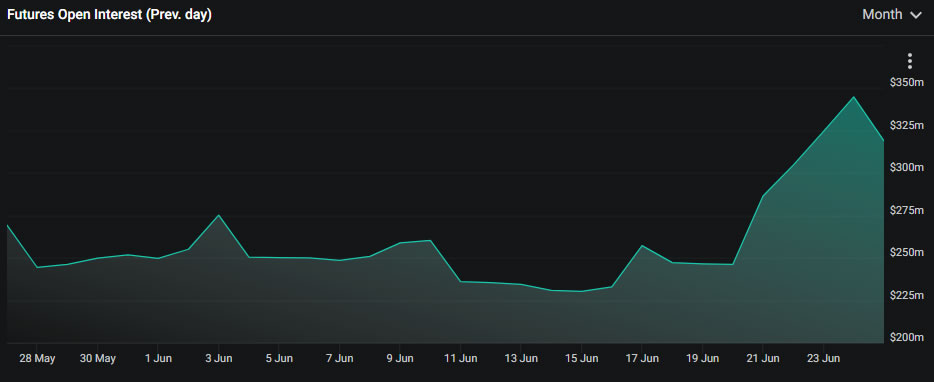Click the 17 Jun bump on the line
This screenshot has height=382, width=934.
642,246
